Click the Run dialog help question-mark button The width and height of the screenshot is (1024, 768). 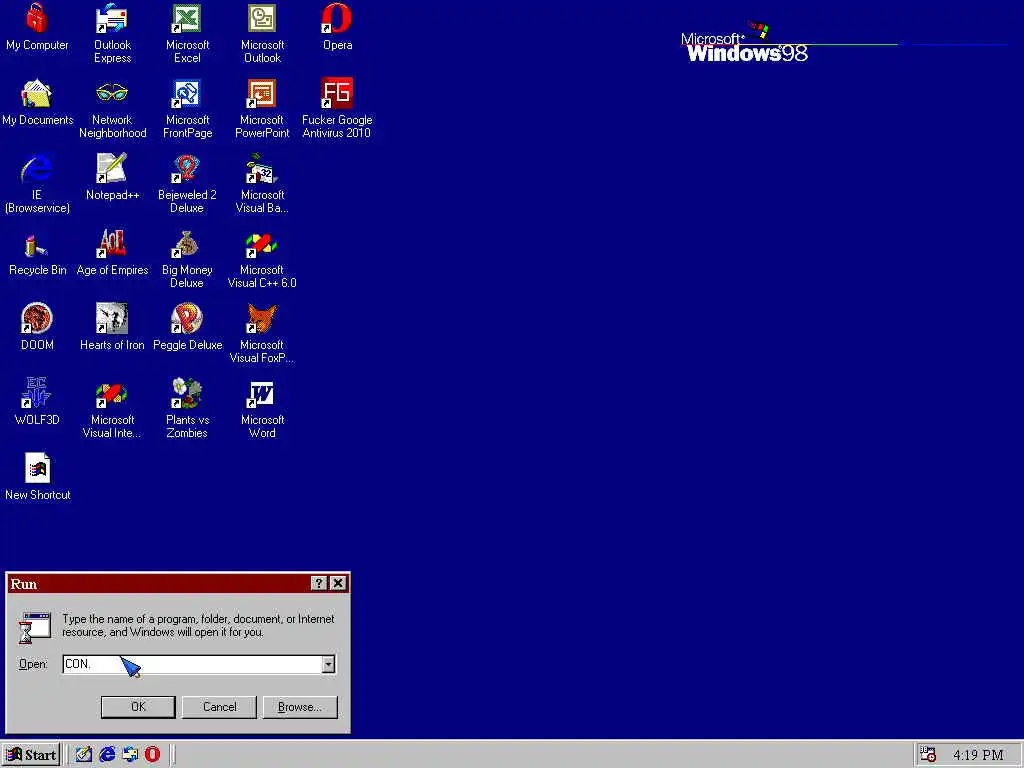coord(318,583)
